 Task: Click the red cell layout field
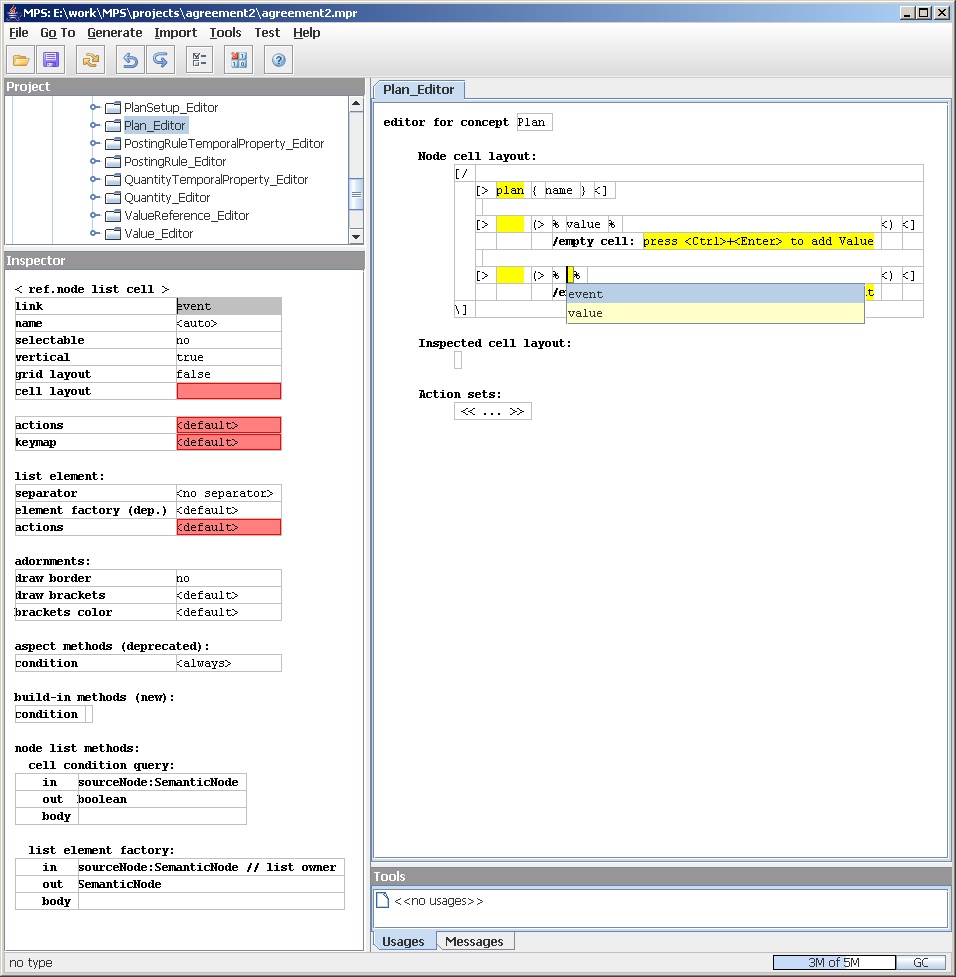coord(228,391)
